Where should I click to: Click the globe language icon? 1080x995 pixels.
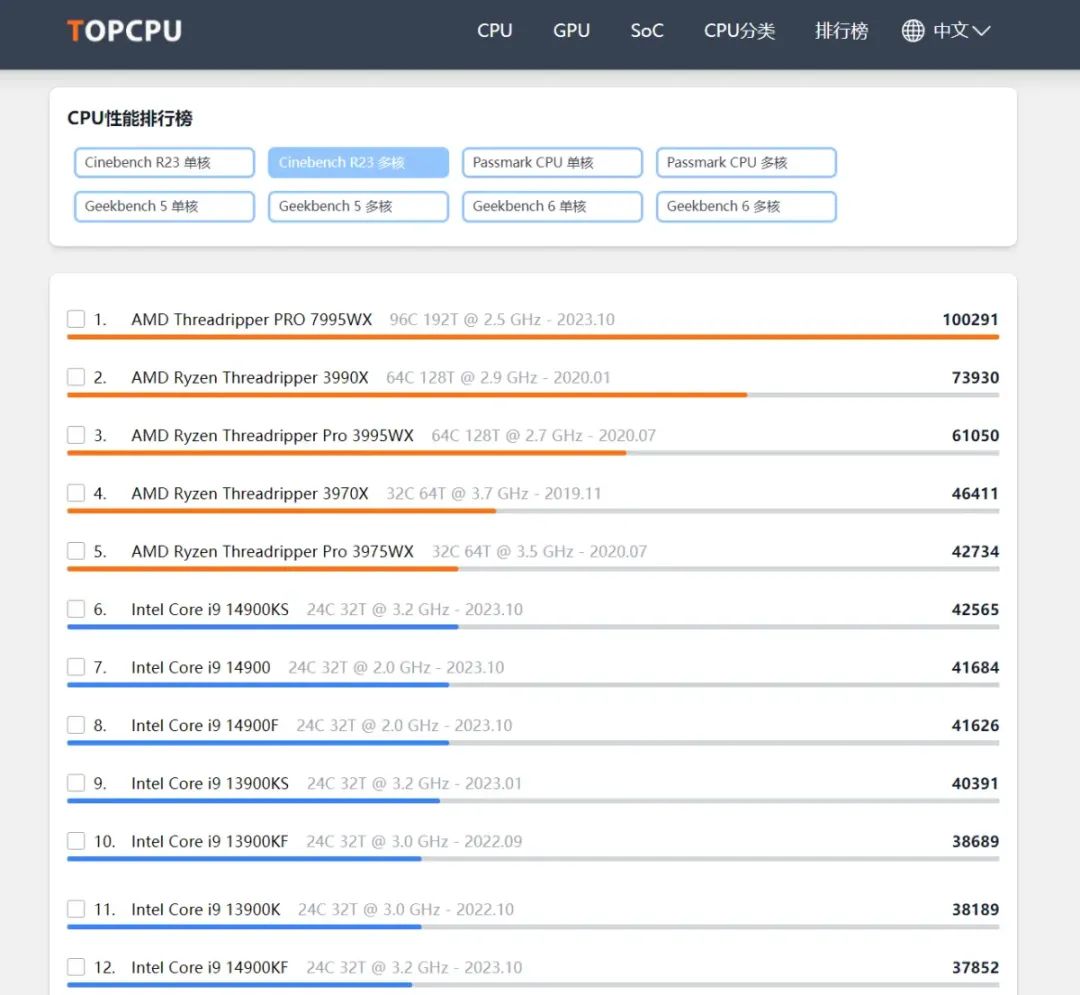(913, 30)
